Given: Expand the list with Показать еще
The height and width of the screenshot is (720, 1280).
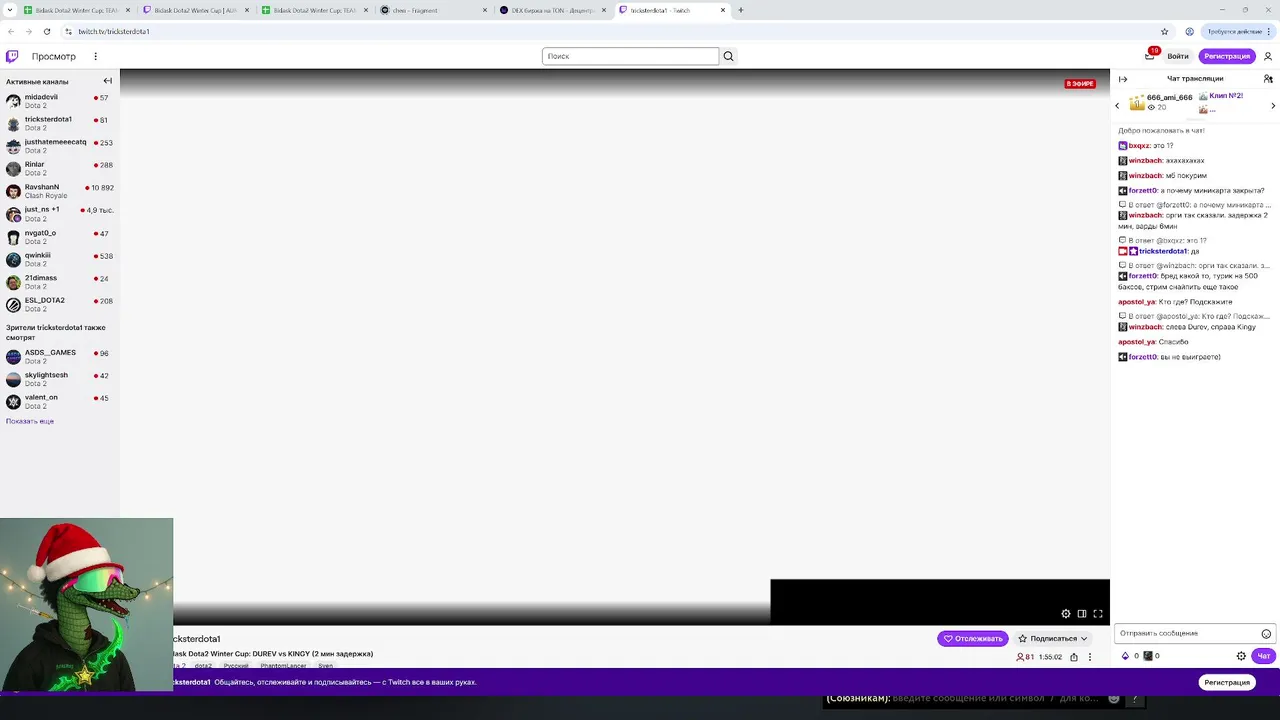Looking at the screenshot, I should 30,421.
